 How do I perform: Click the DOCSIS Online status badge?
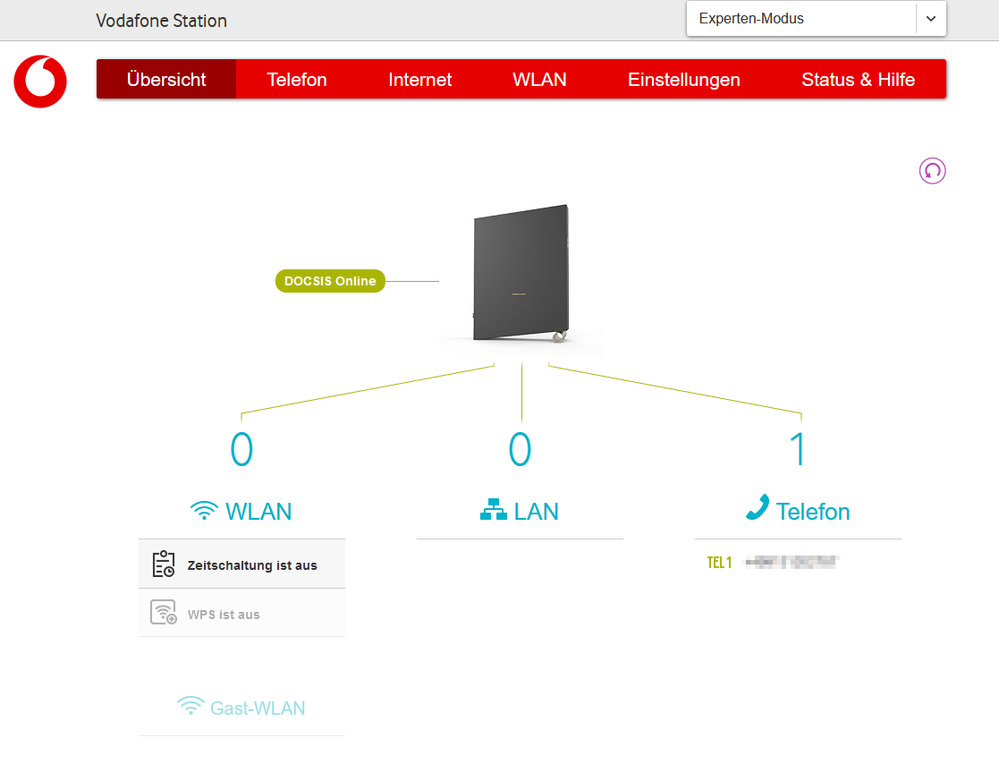pyautogui.click(x=330, y=281)
